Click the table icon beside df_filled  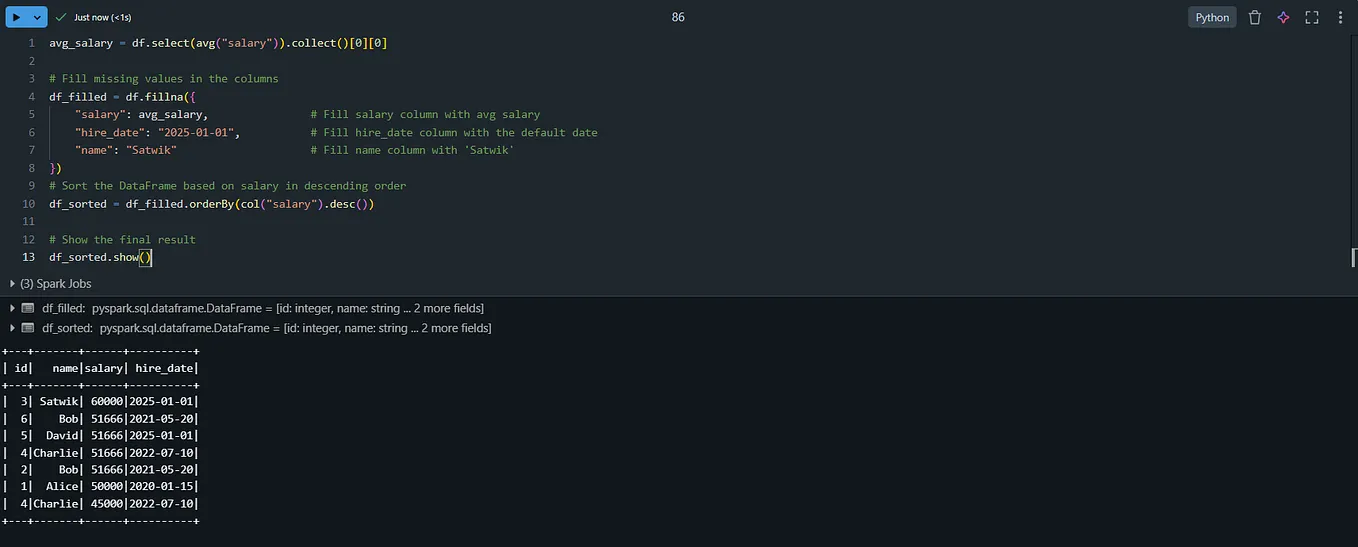(x=28, y=308)
